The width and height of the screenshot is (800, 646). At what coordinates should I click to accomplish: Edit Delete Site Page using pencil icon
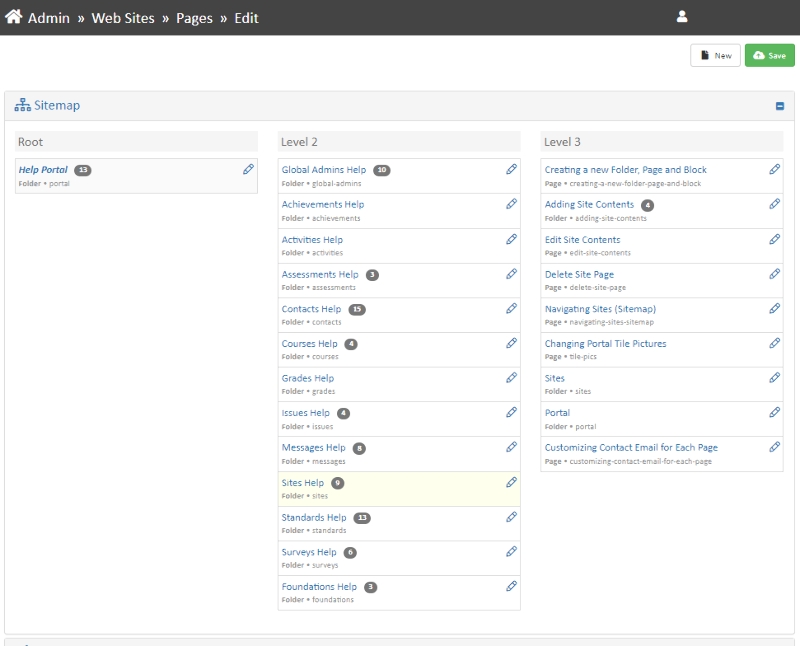click(x=774, y=274)
